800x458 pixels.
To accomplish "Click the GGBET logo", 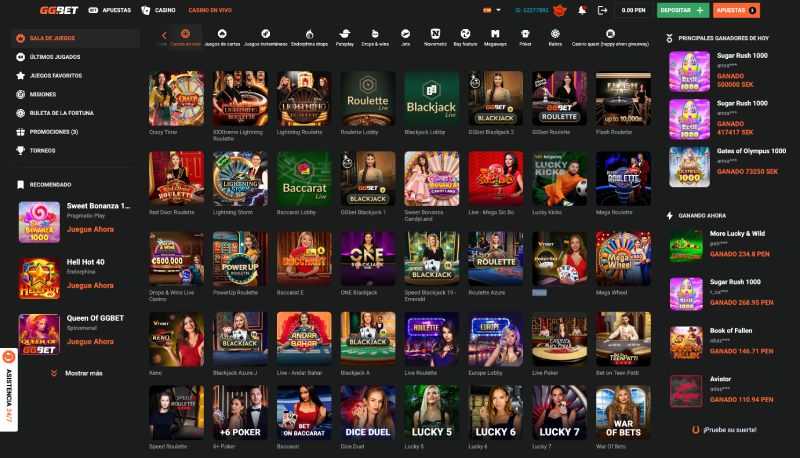I will coord(59,10).
